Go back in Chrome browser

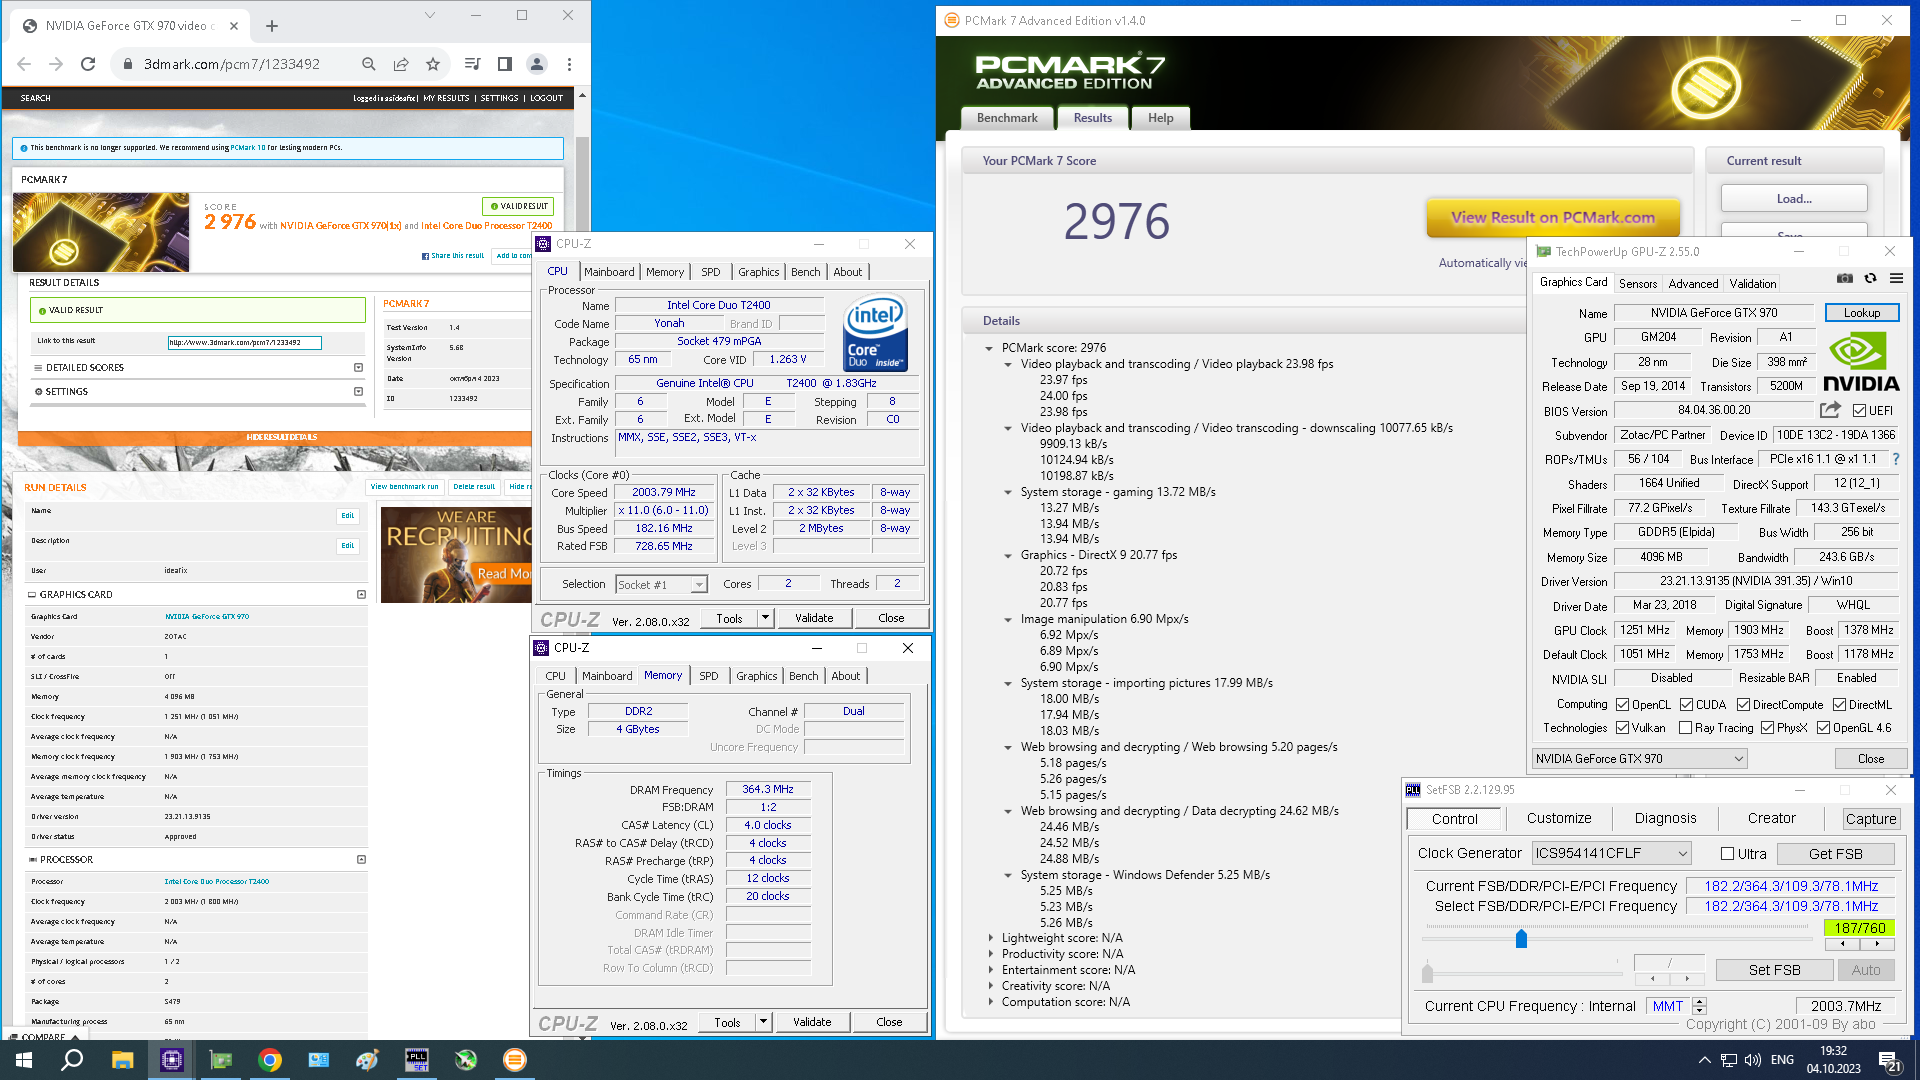pyautogui.click(x=24, y=64)
